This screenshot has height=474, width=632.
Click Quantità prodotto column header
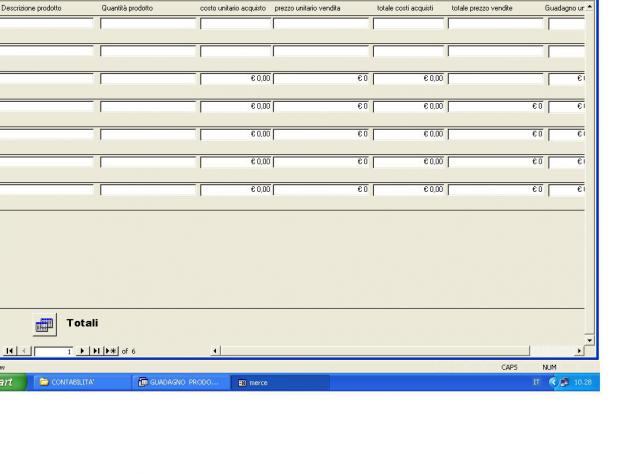127,8
